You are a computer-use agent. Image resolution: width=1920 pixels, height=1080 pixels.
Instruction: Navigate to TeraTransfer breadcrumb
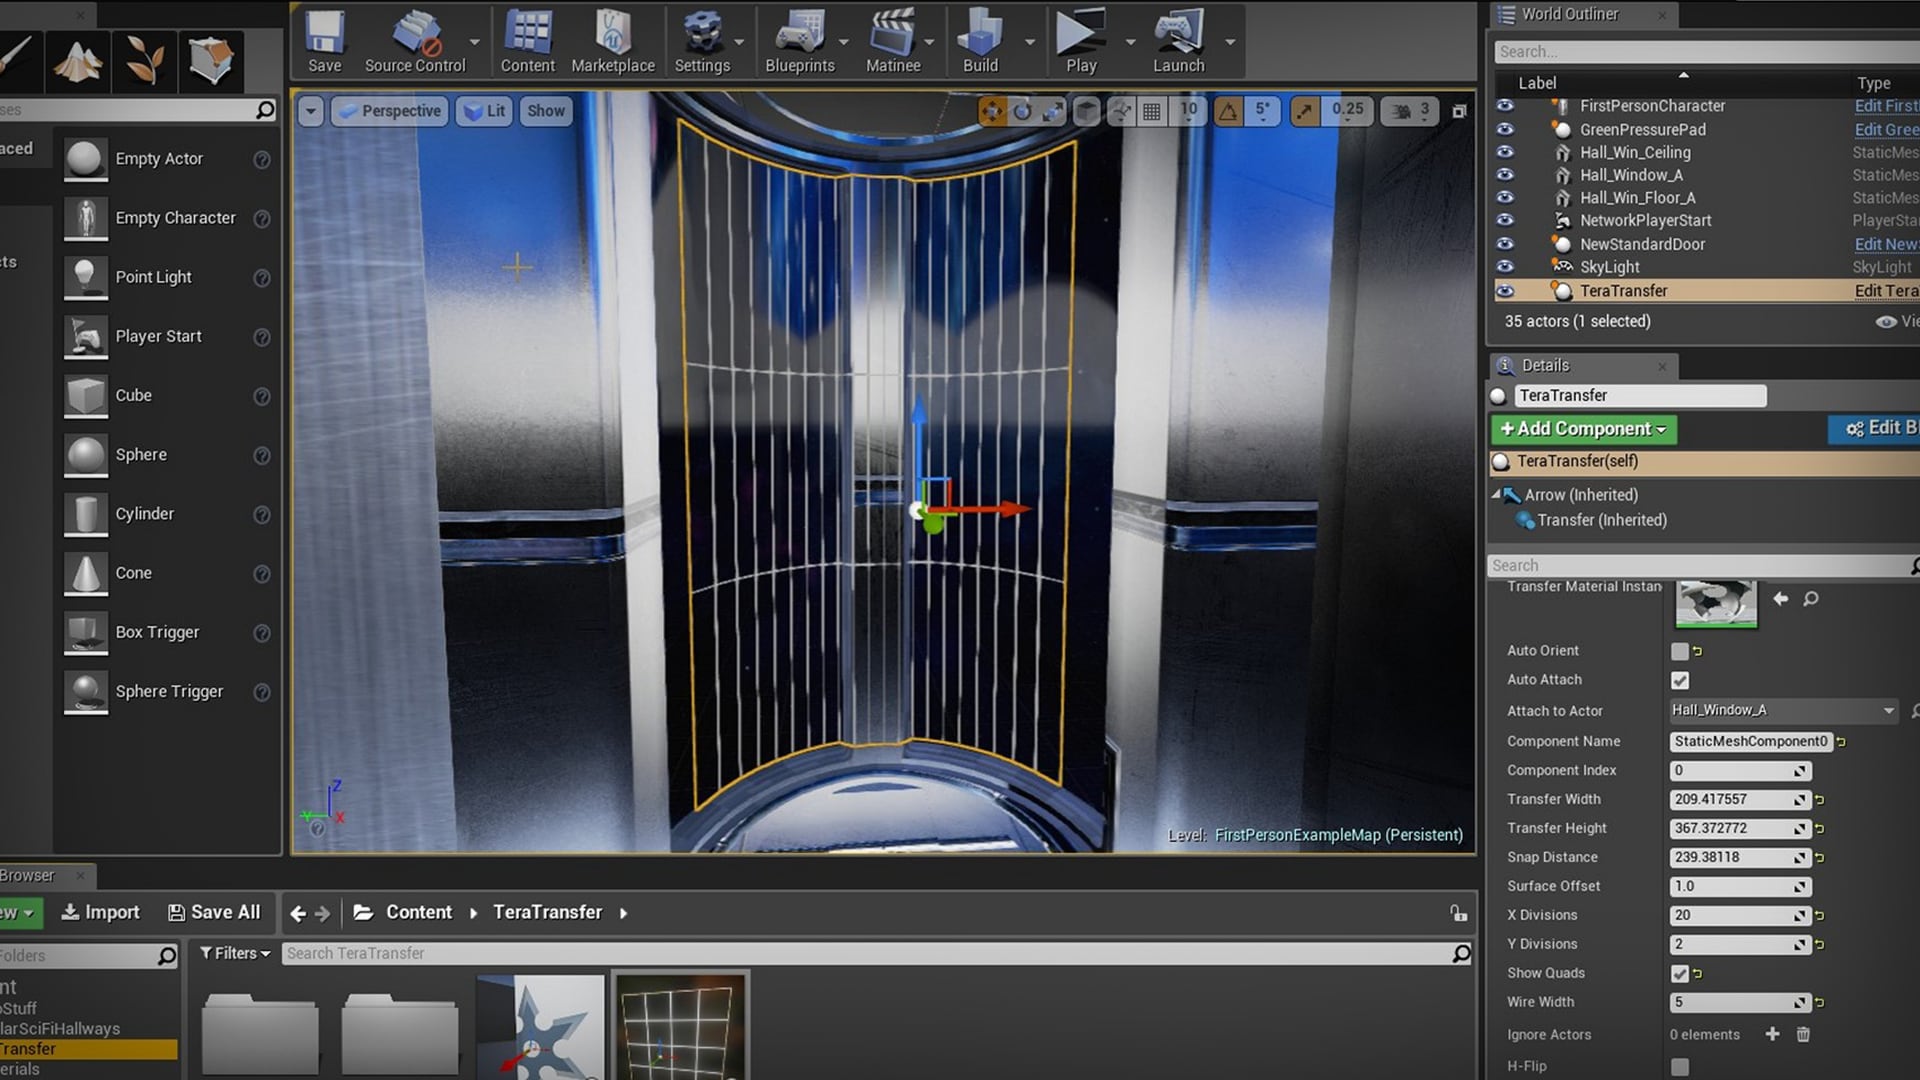coord(547,912)
